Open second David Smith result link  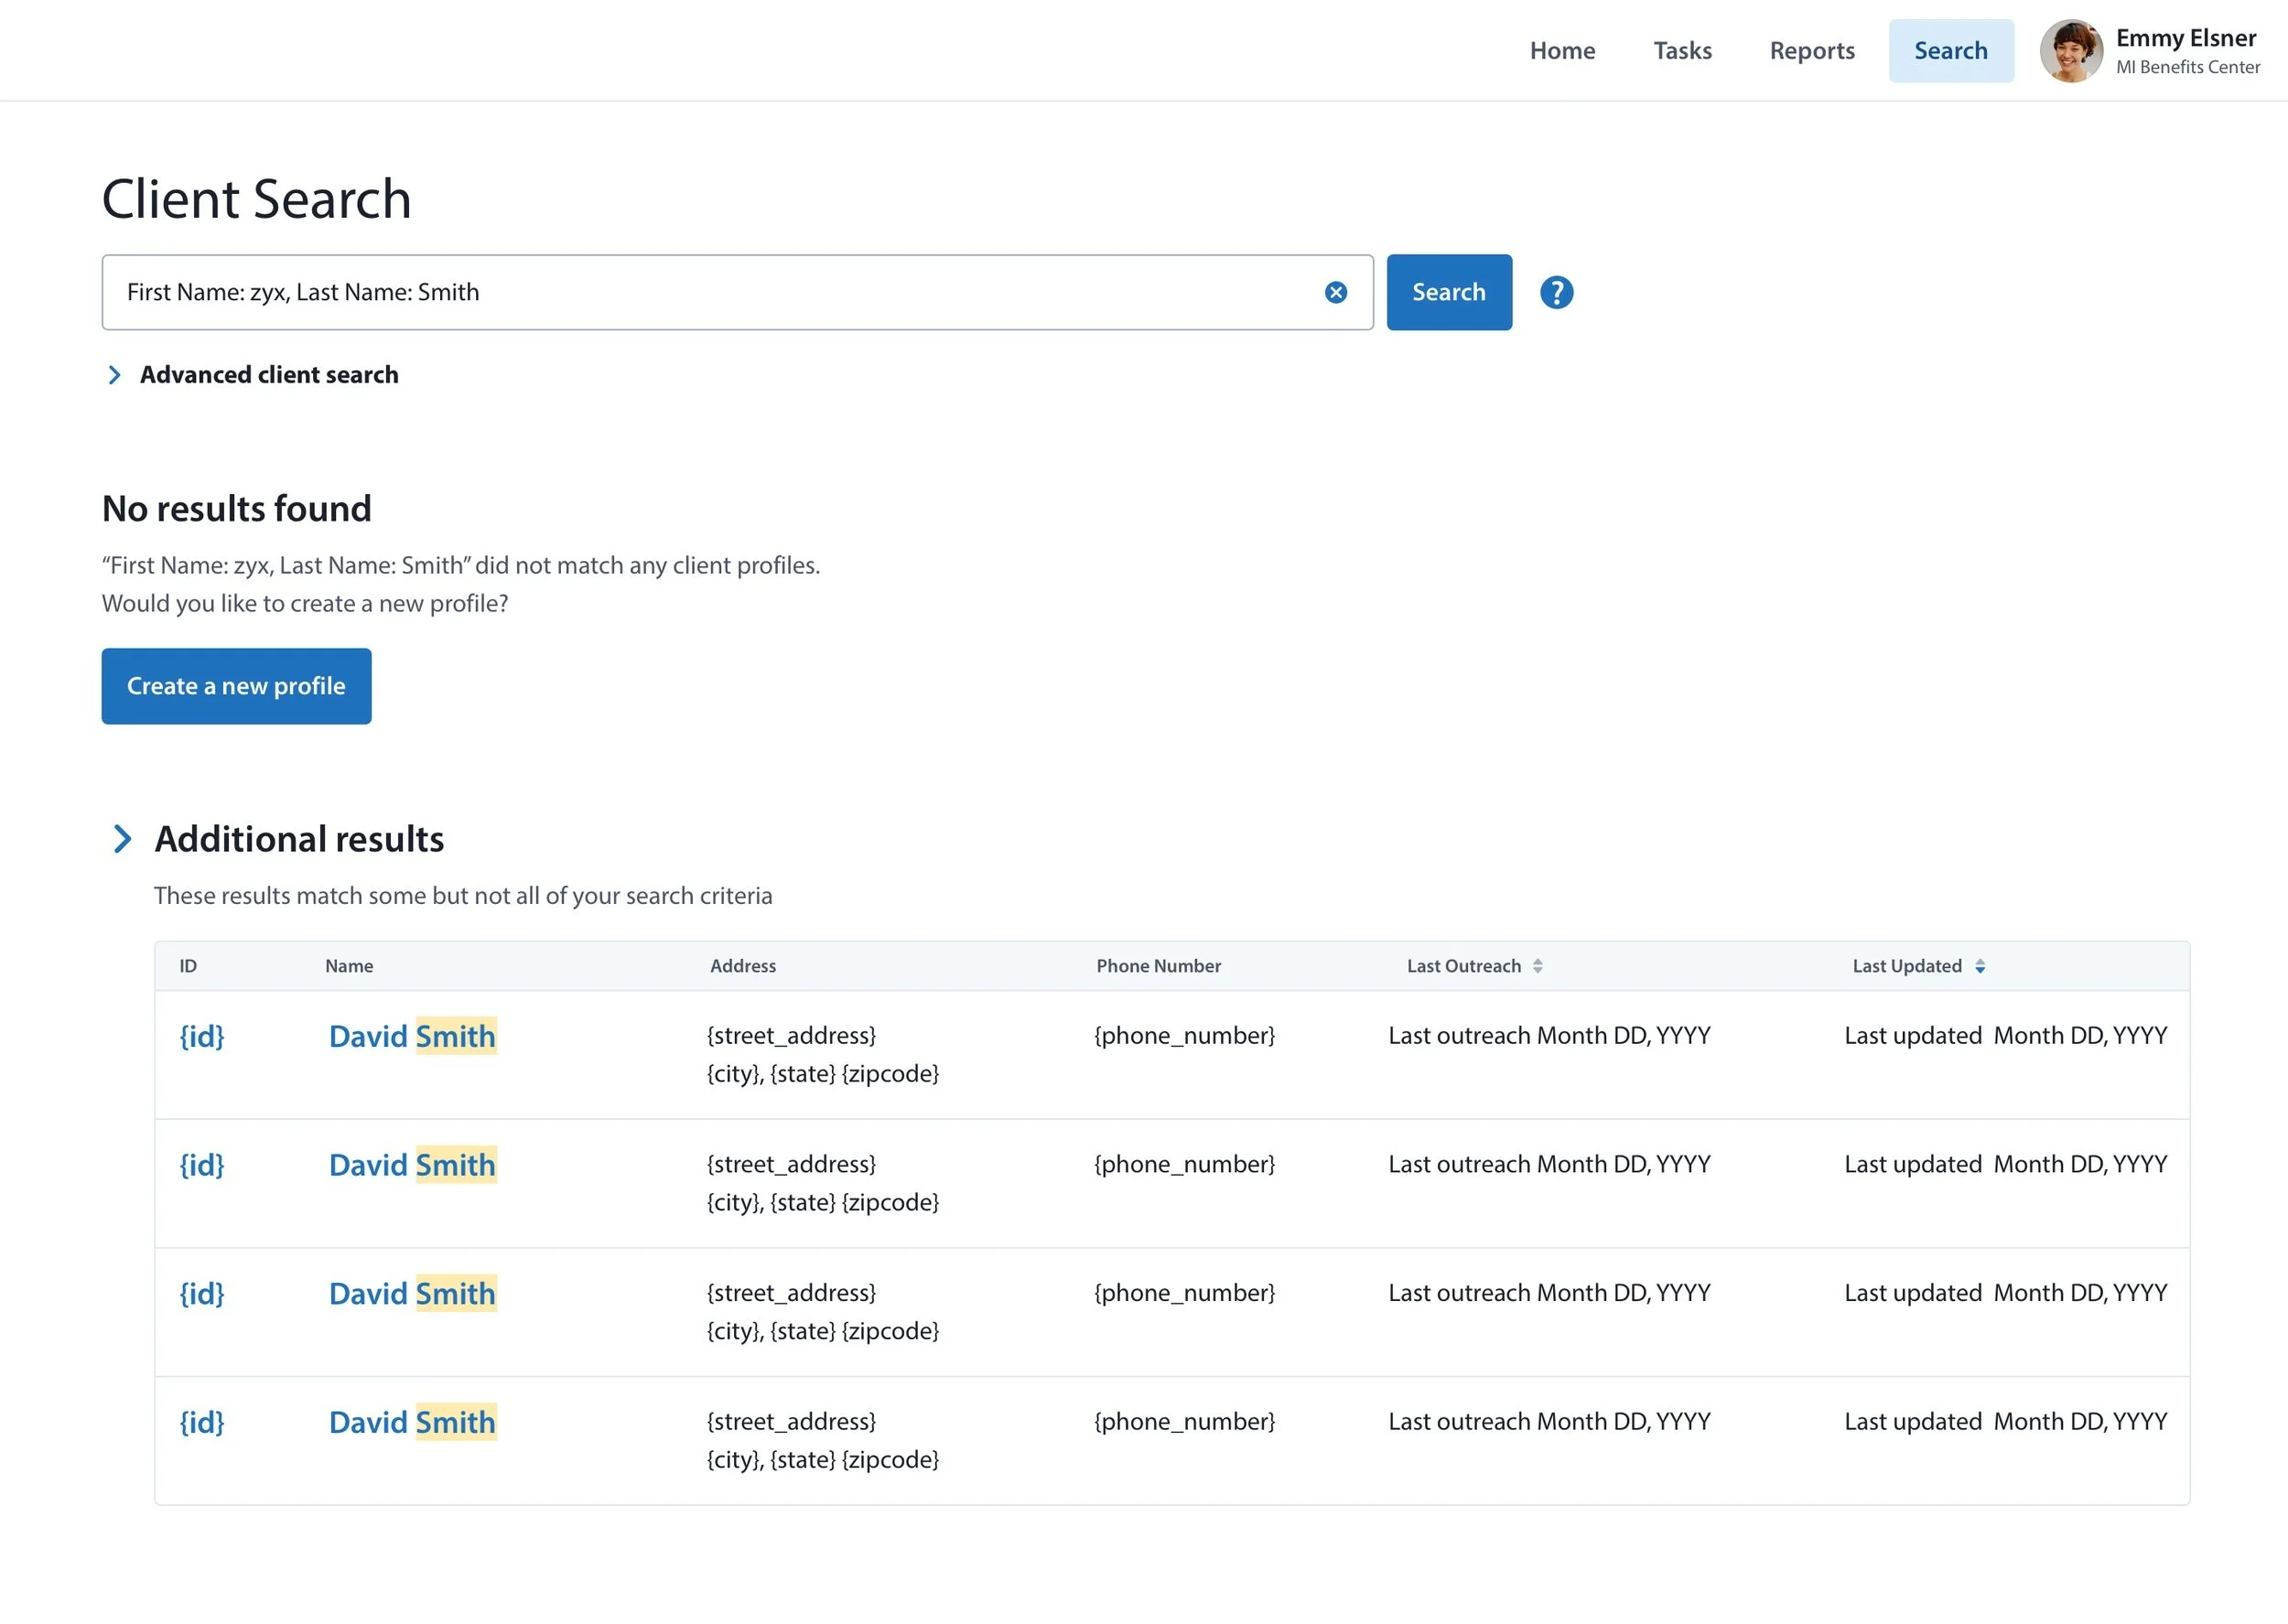pyautogui.click(x=412, y=1165)
